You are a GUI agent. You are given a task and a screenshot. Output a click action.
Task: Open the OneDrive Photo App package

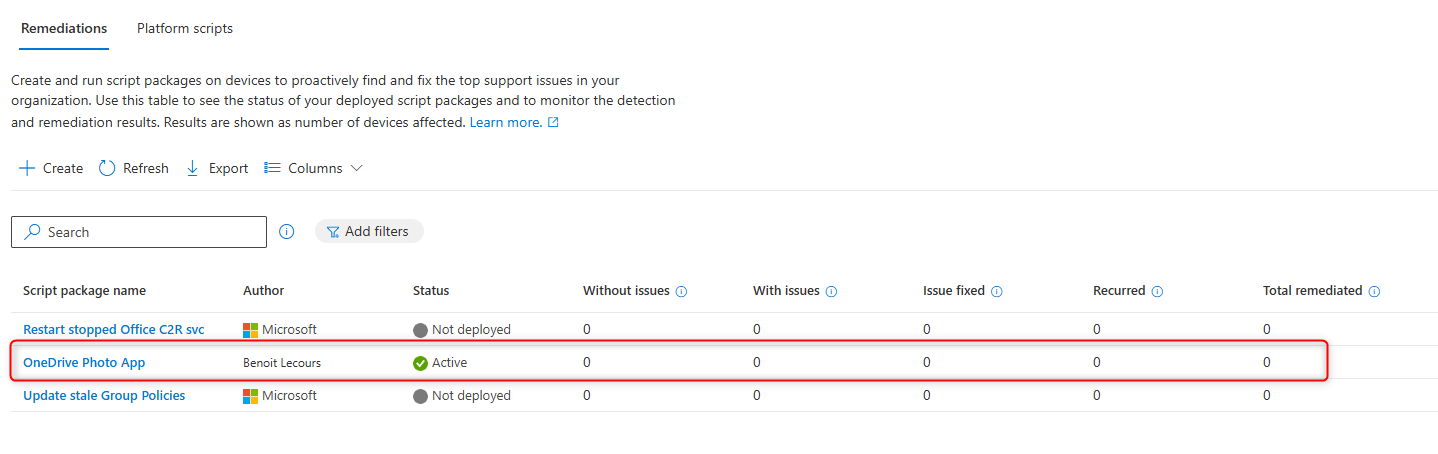84,362
